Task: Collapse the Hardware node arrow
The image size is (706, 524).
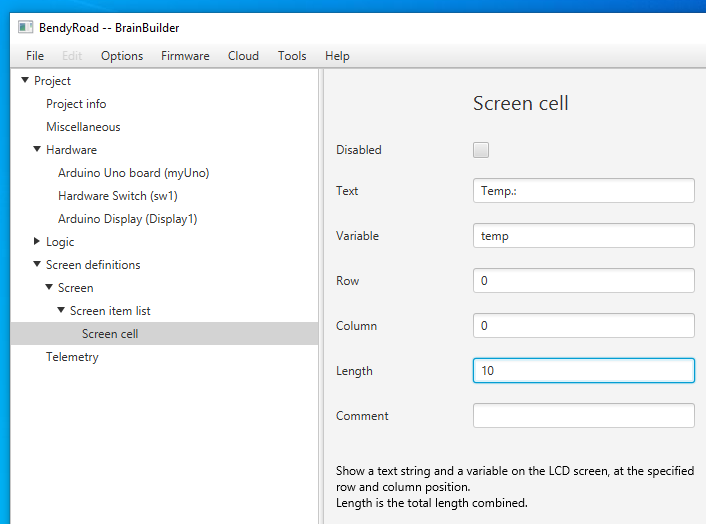Action: [37, 149]
